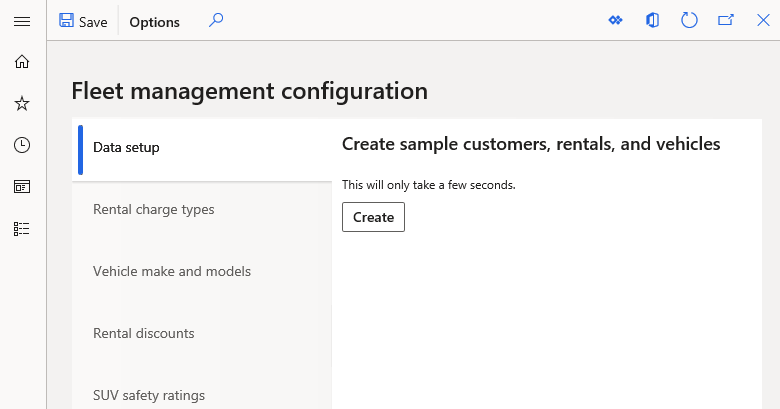Open the Modules list icon
Image resolution: width=780 pixels, height=409 pixels.
tap(22, 228)
